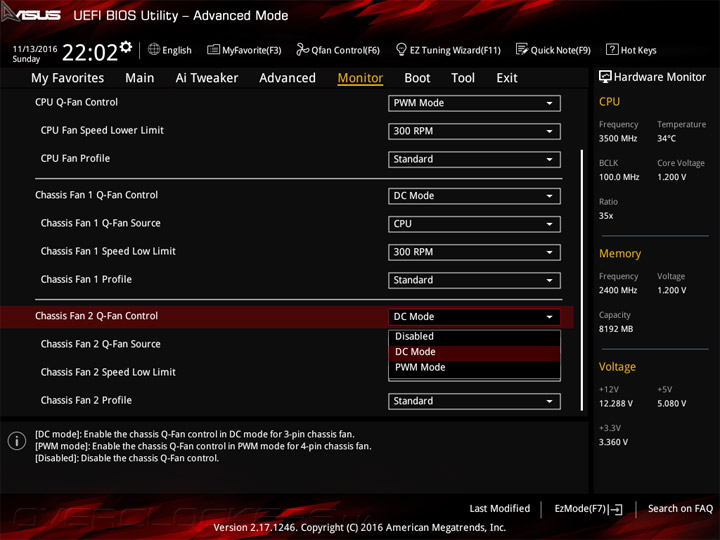Click the EzMode exit arrow icon

click(x=616, y=509)
